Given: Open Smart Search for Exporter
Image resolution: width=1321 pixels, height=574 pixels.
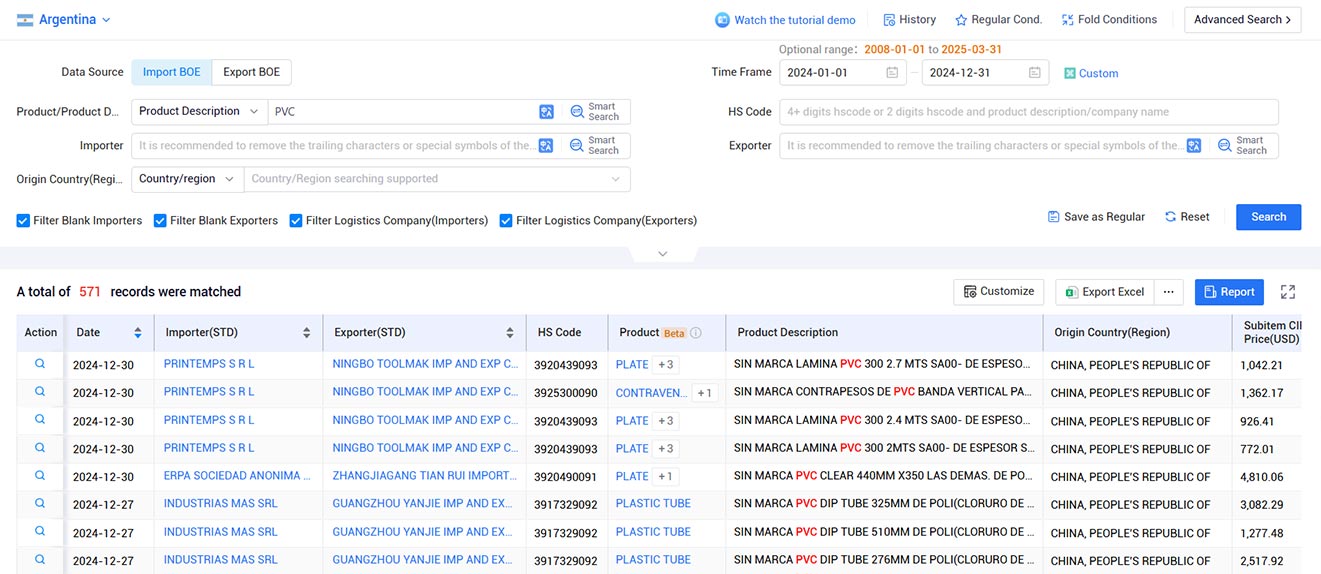Looking at the screenshot, I should click(x=1243, y=146).
